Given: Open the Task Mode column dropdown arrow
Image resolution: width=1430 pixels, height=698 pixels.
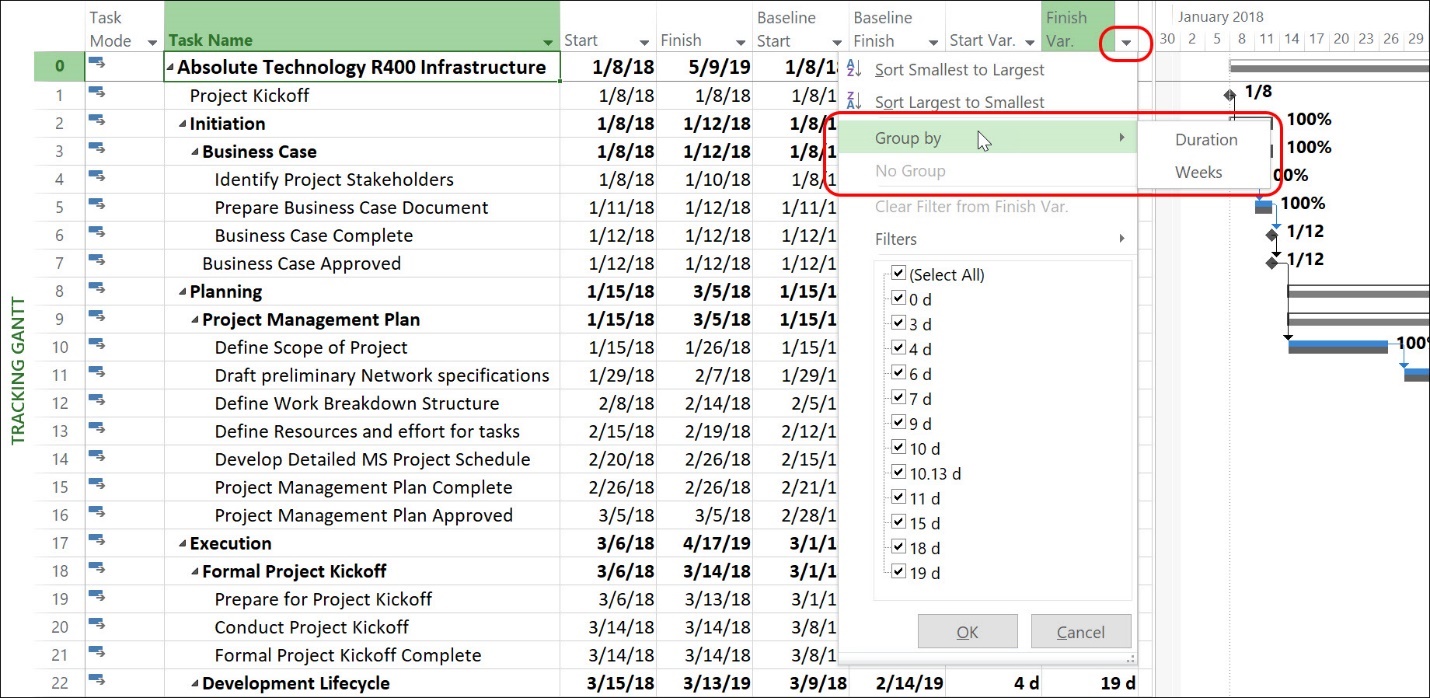Looking at the screenshot, I should pyautogui.click(x=152, y=42).
